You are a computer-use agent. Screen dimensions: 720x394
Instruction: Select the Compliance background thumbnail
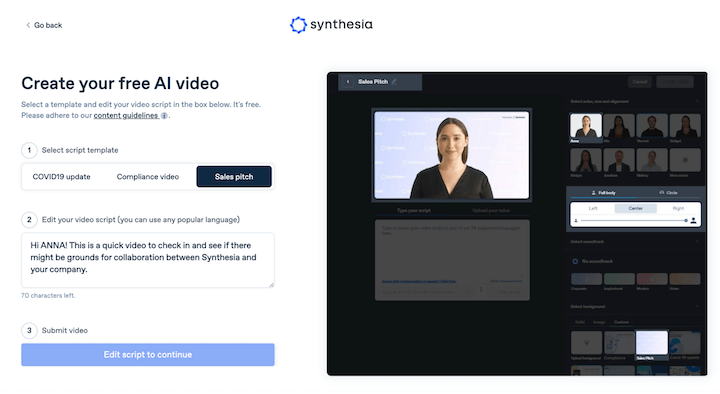pyautogui.click(x=619, y=343)
